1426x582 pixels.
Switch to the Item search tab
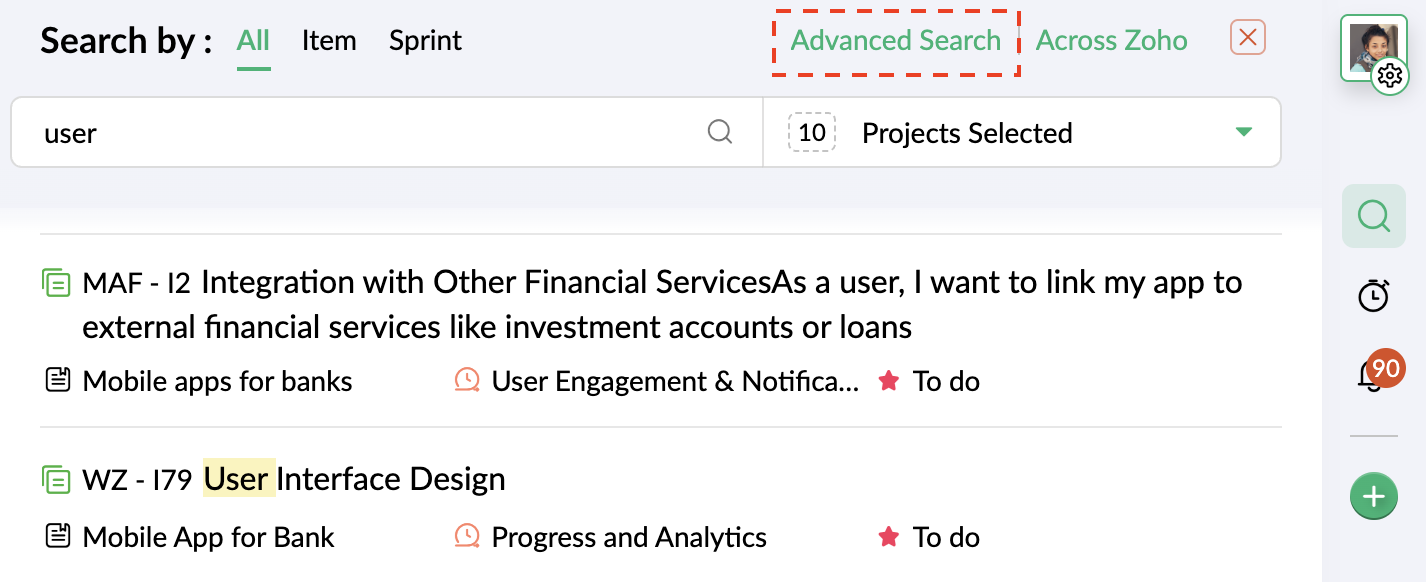[x=329, y=41]
